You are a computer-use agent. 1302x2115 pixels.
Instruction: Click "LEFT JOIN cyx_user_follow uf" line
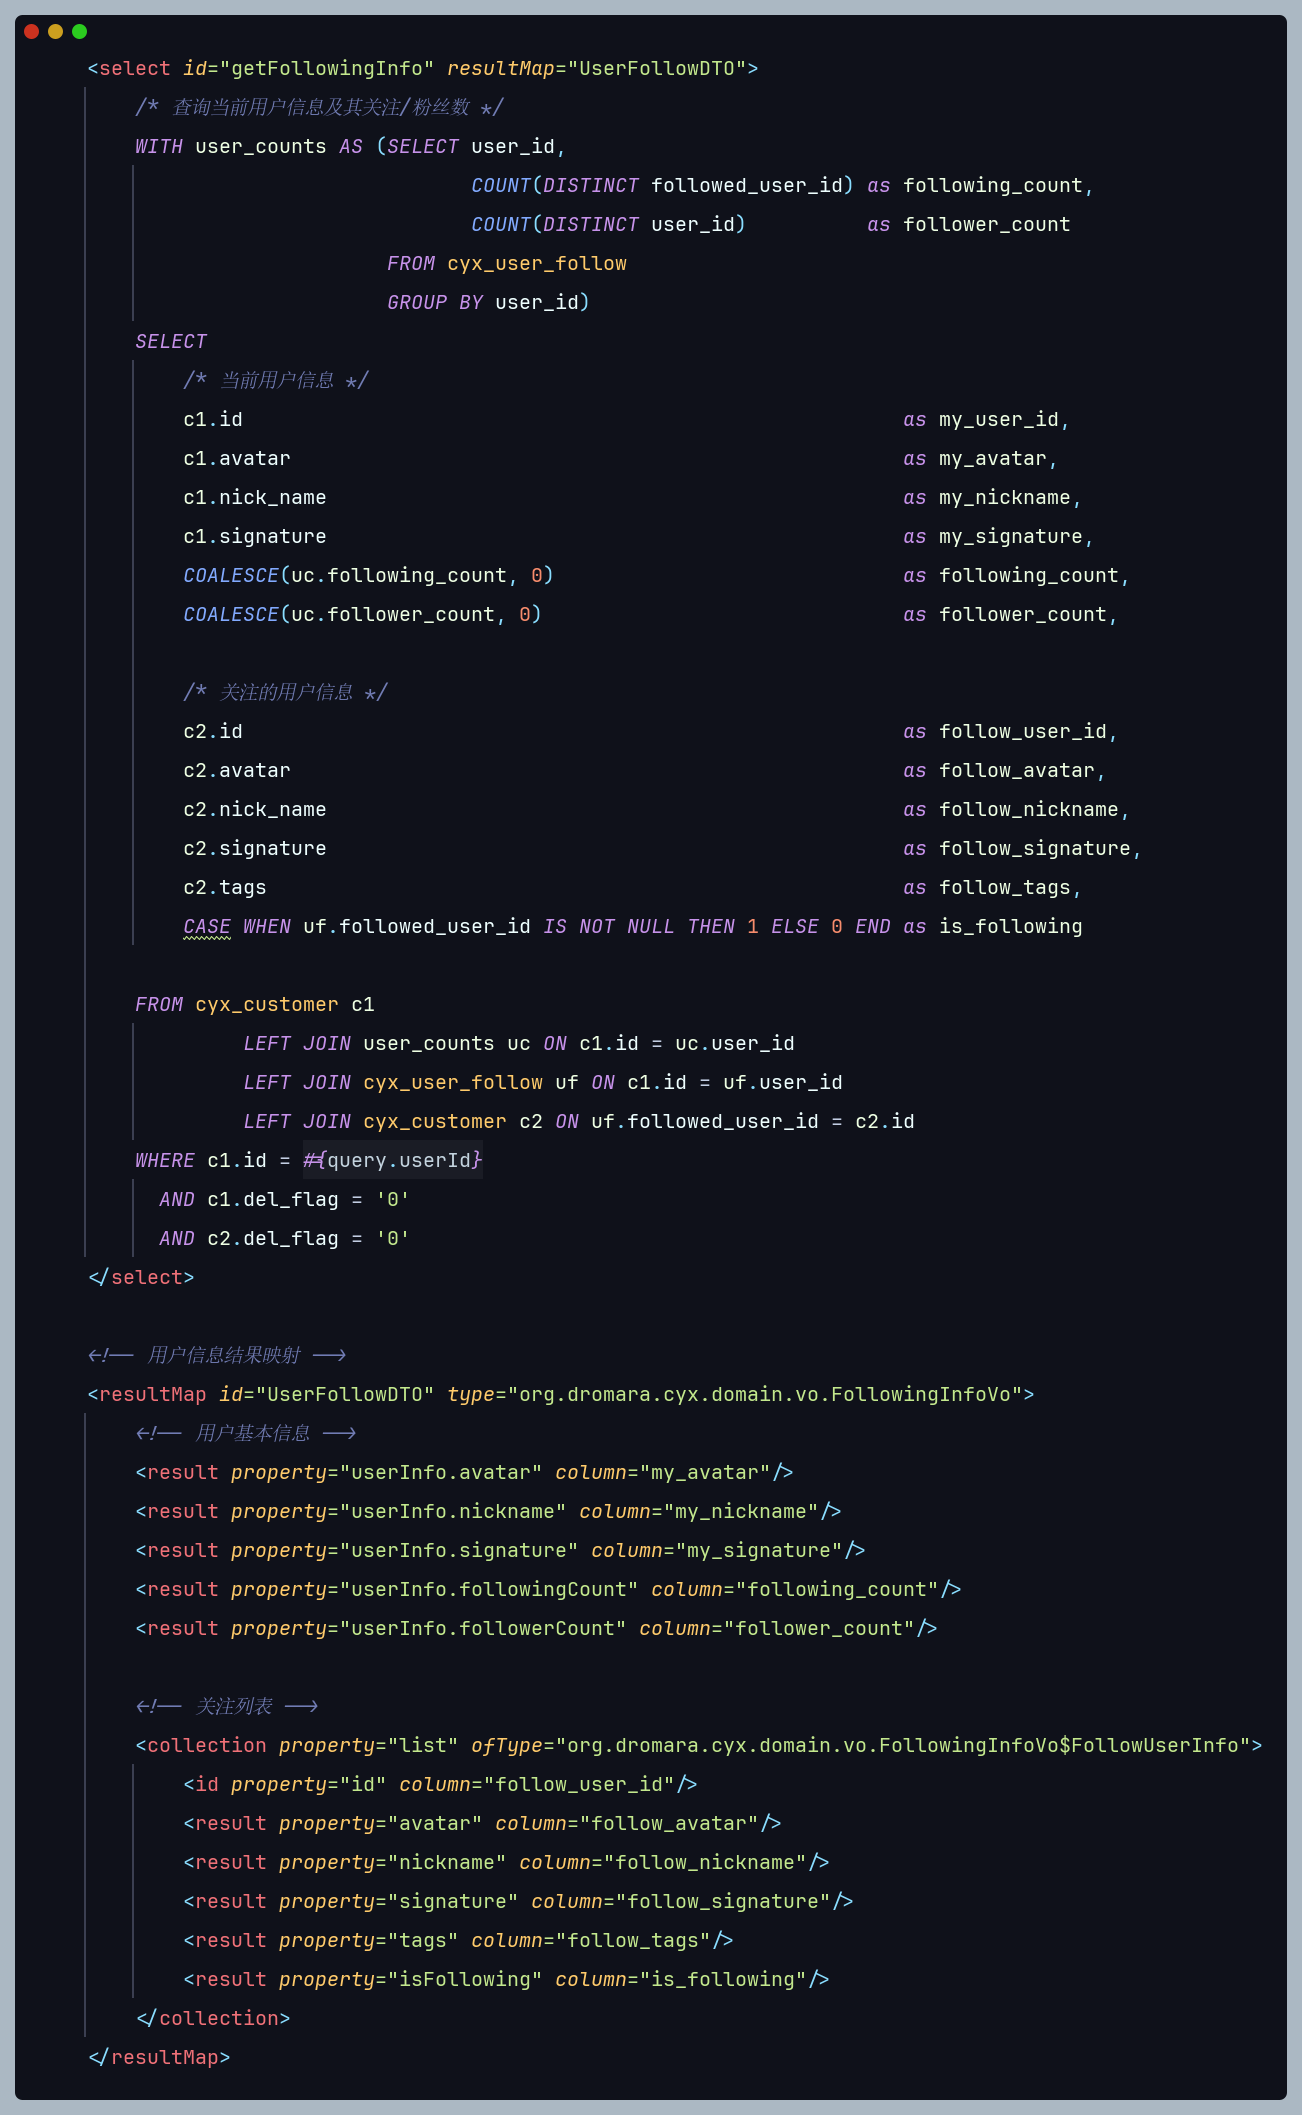(543, 1082)
